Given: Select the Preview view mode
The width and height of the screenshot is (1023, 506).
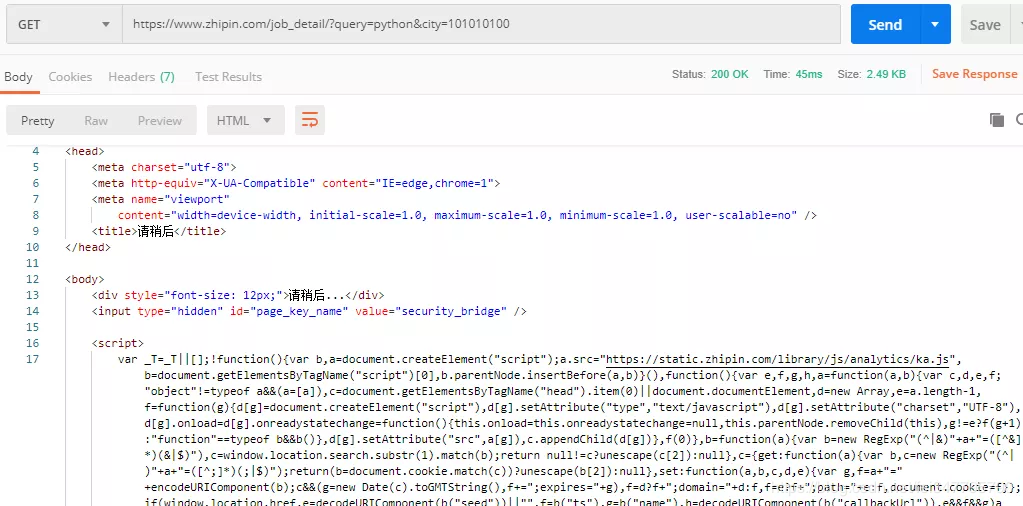Looking at the screenshot, I should click(160, 121).
